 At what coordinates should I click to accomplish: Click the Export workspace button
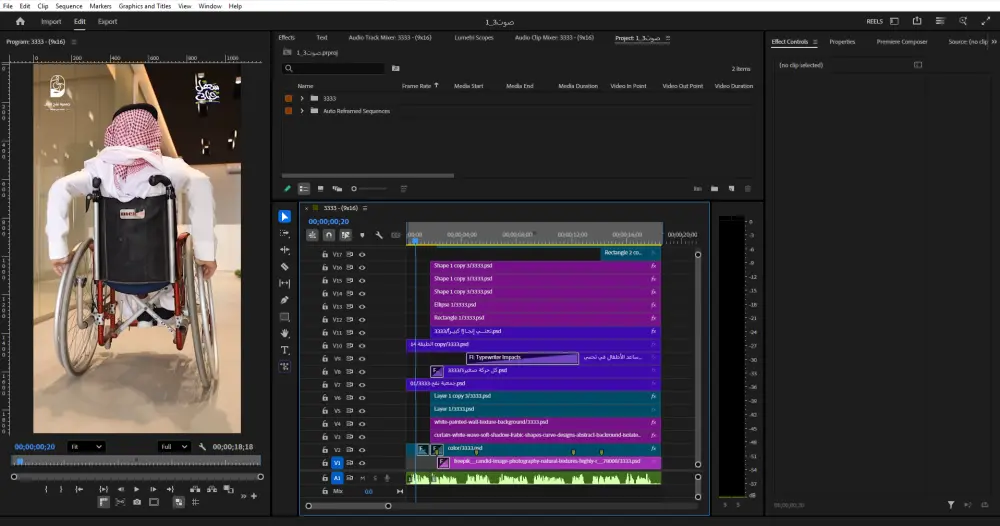pyautogui.click(x=107, y=21)
